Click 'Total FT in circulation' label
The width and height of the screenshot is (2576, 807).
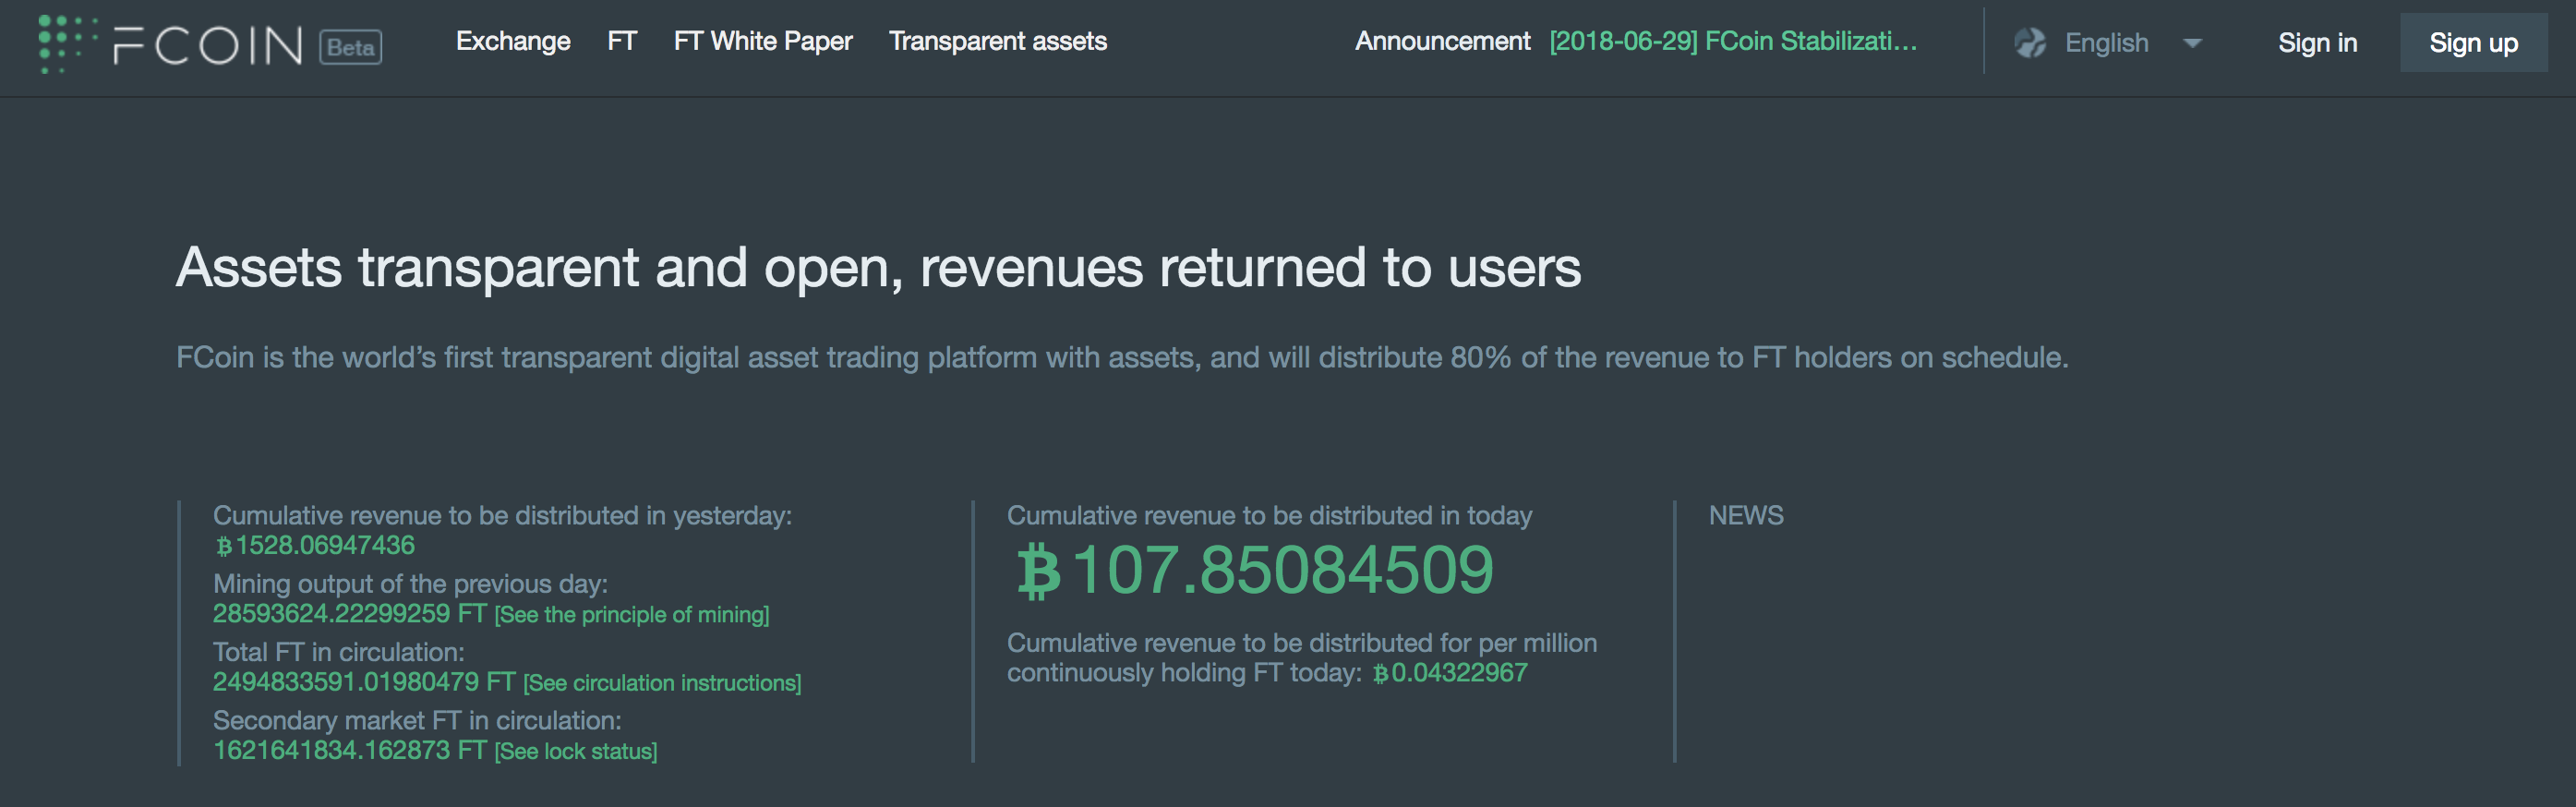point(338,652)
